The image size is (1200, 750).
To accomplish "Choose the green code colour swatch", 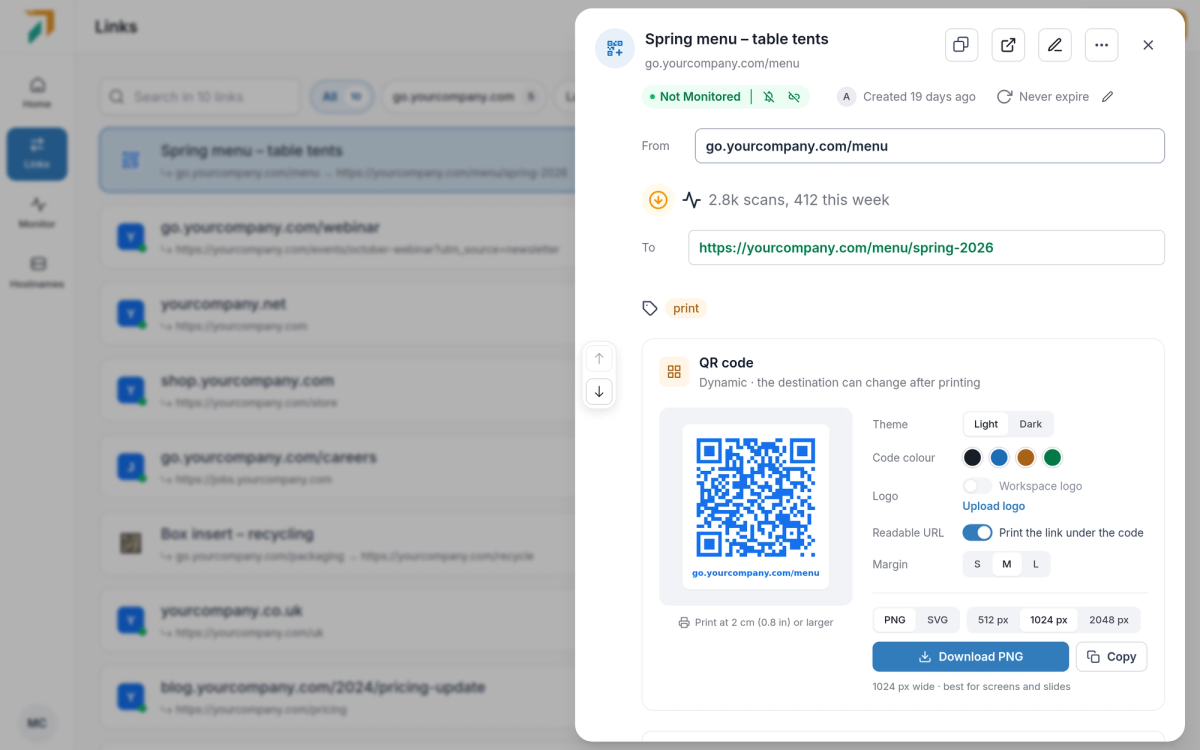I will point(1052,458).
